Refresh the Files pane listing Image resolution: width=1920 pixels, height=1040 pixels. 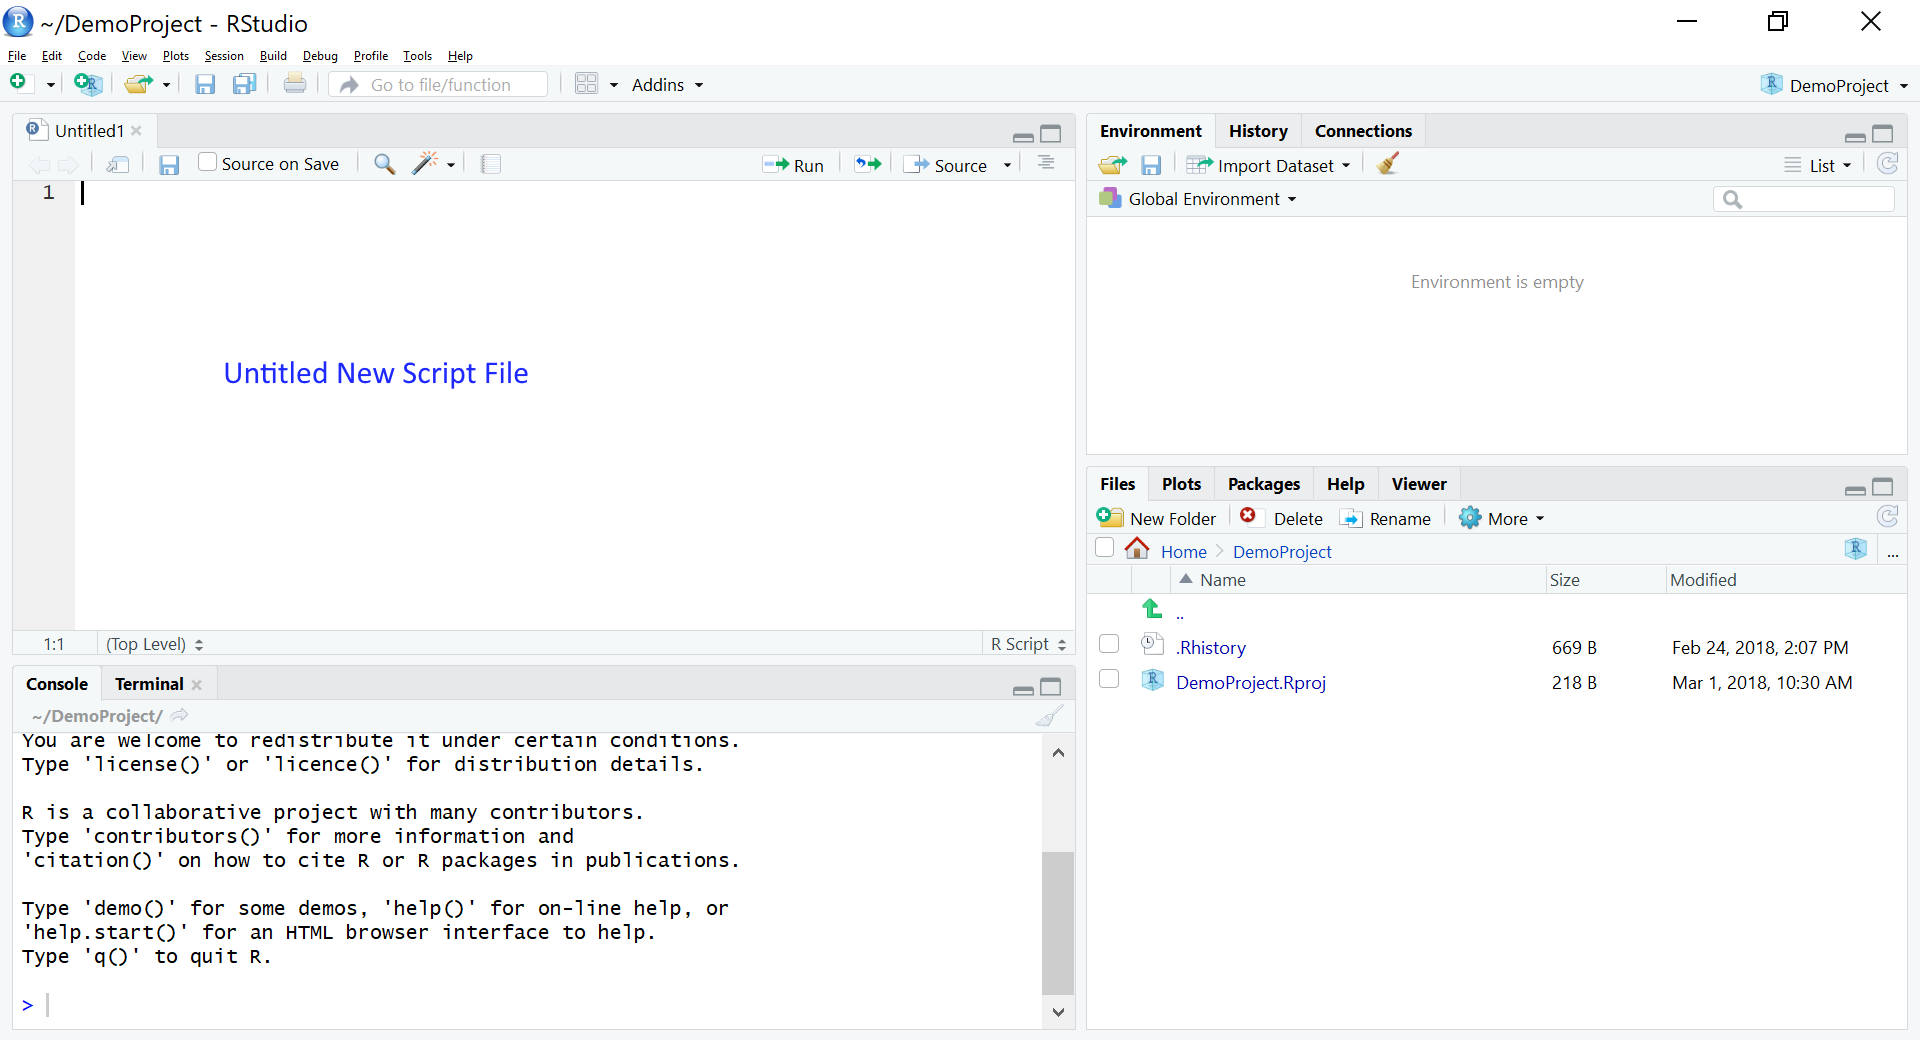click(1888, 517)
